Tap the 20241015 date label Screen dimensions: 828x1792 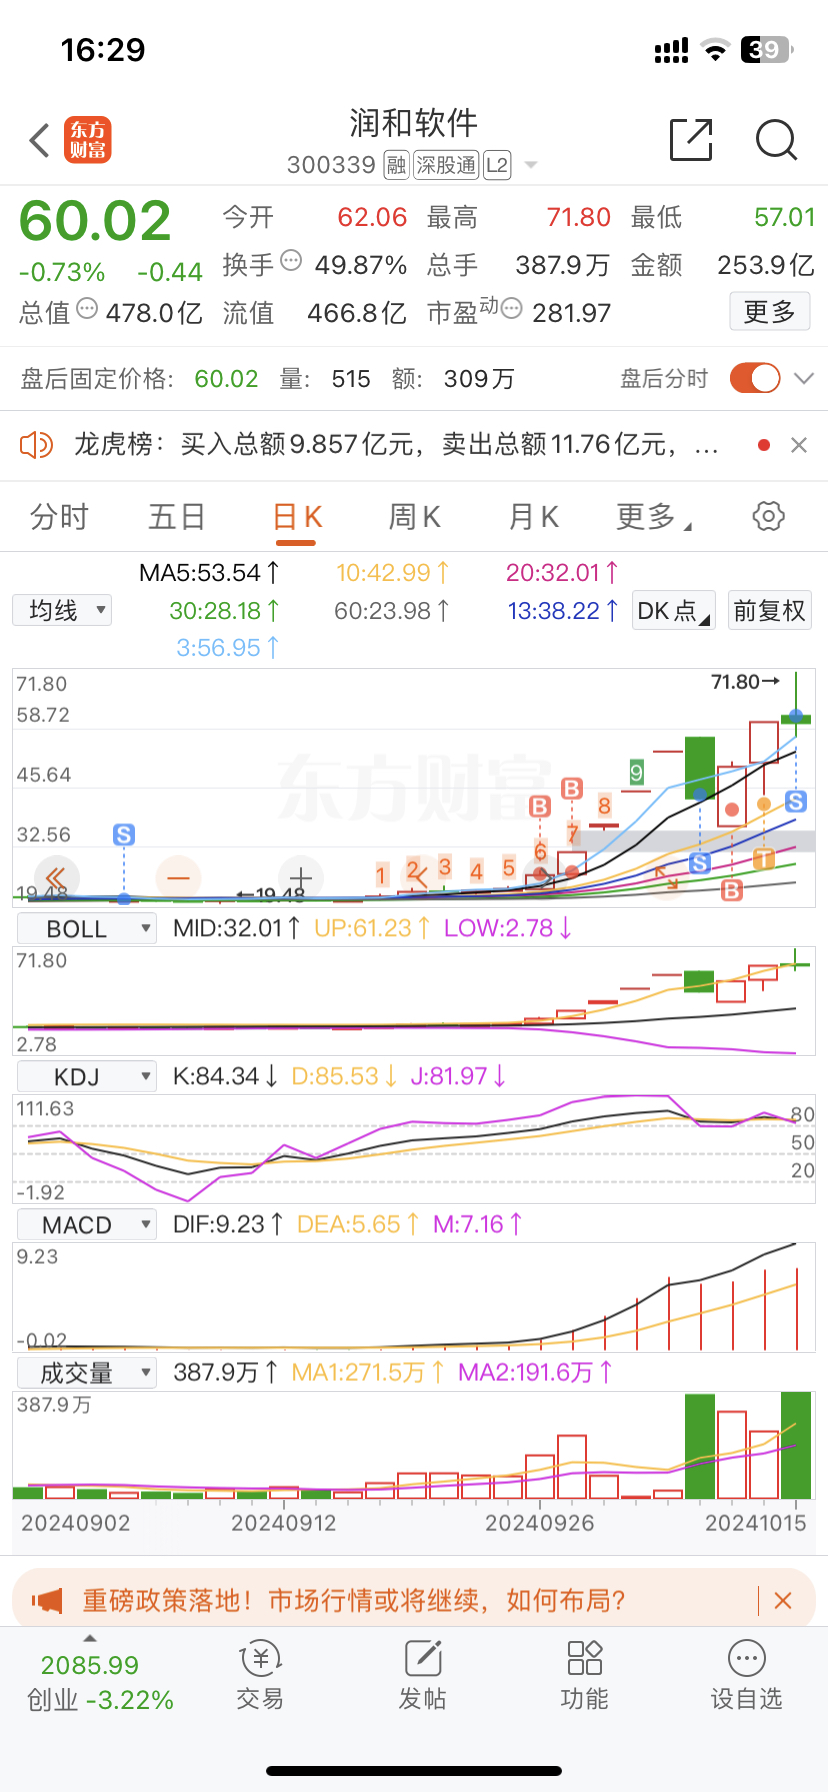coord(755,1523)
